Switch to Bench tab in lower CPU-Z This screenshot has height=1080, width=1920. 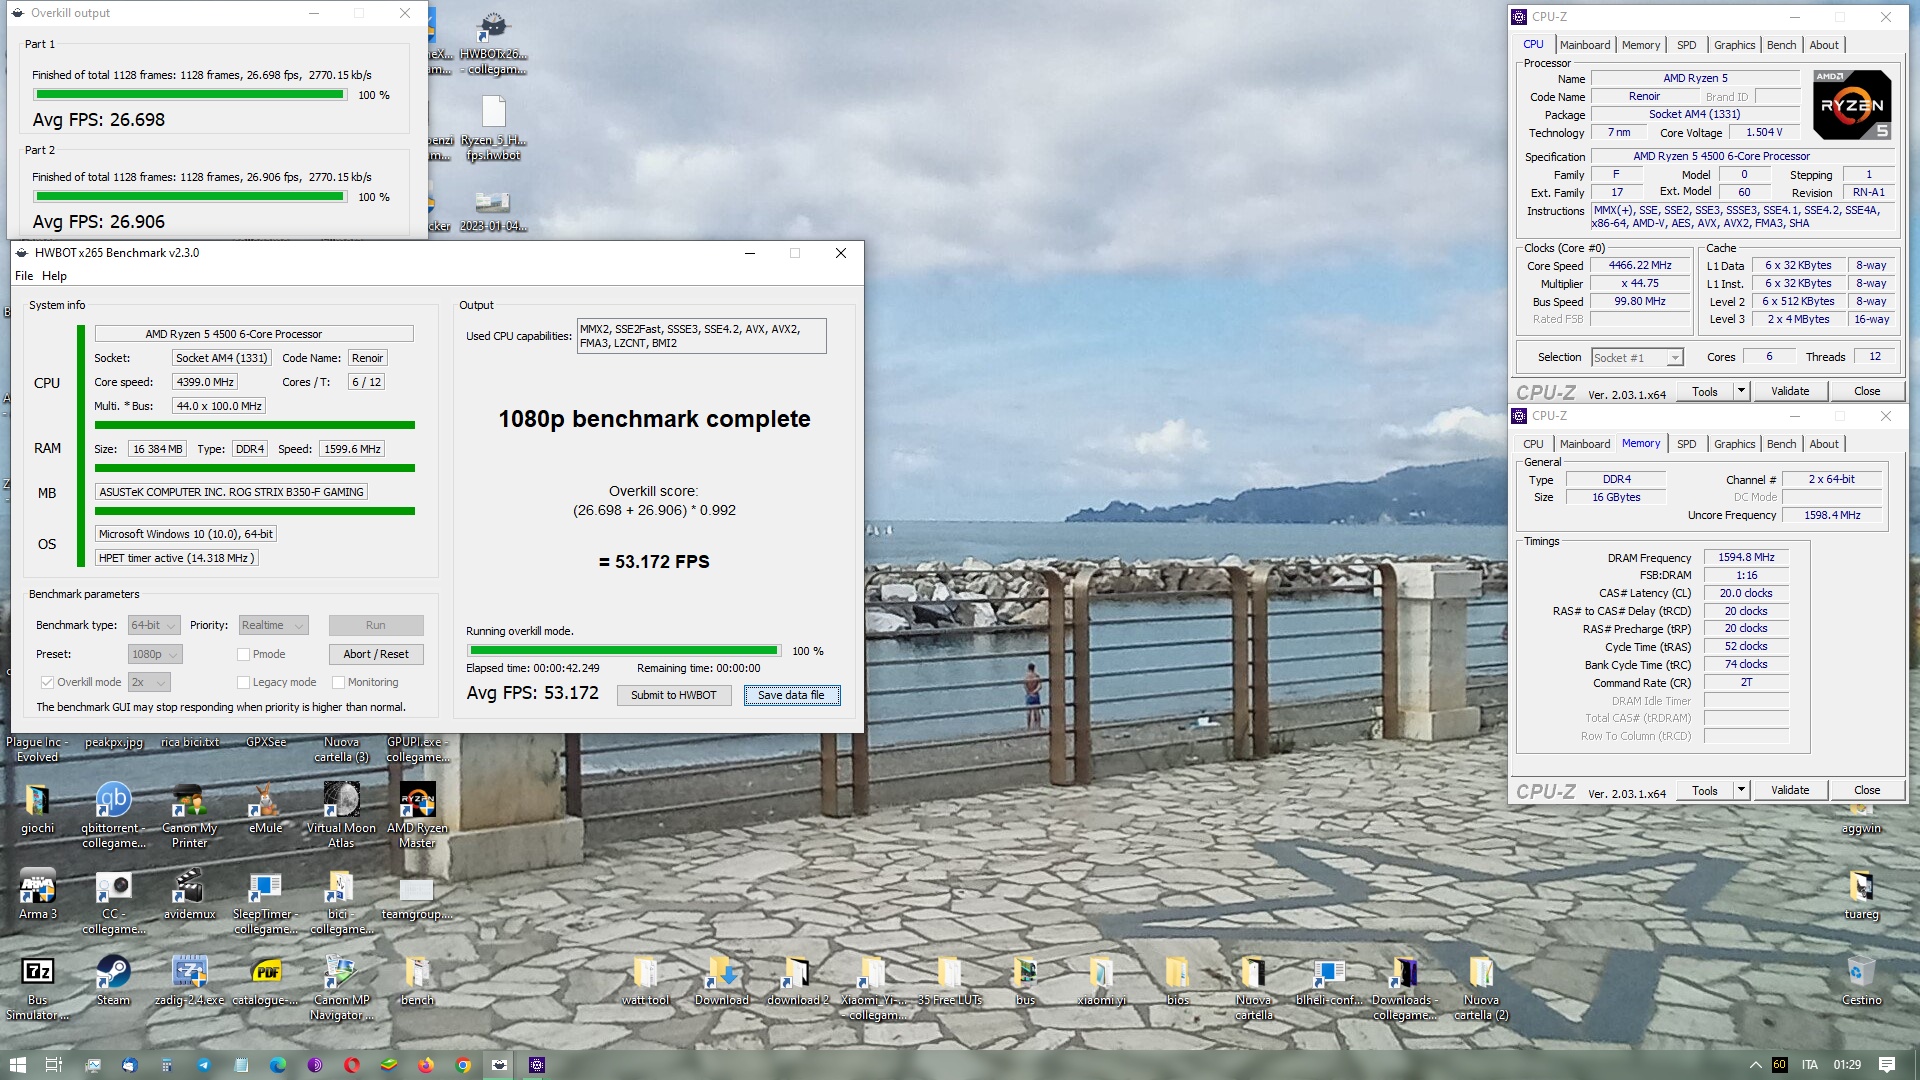[x=1781, y=444]
